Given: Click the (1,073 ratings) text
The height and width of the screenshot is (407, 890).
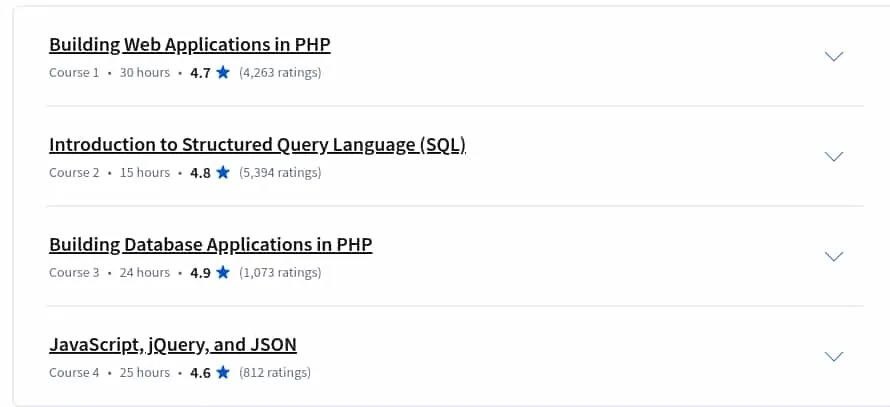Looking at the screenshot, I should click(280, 272).
